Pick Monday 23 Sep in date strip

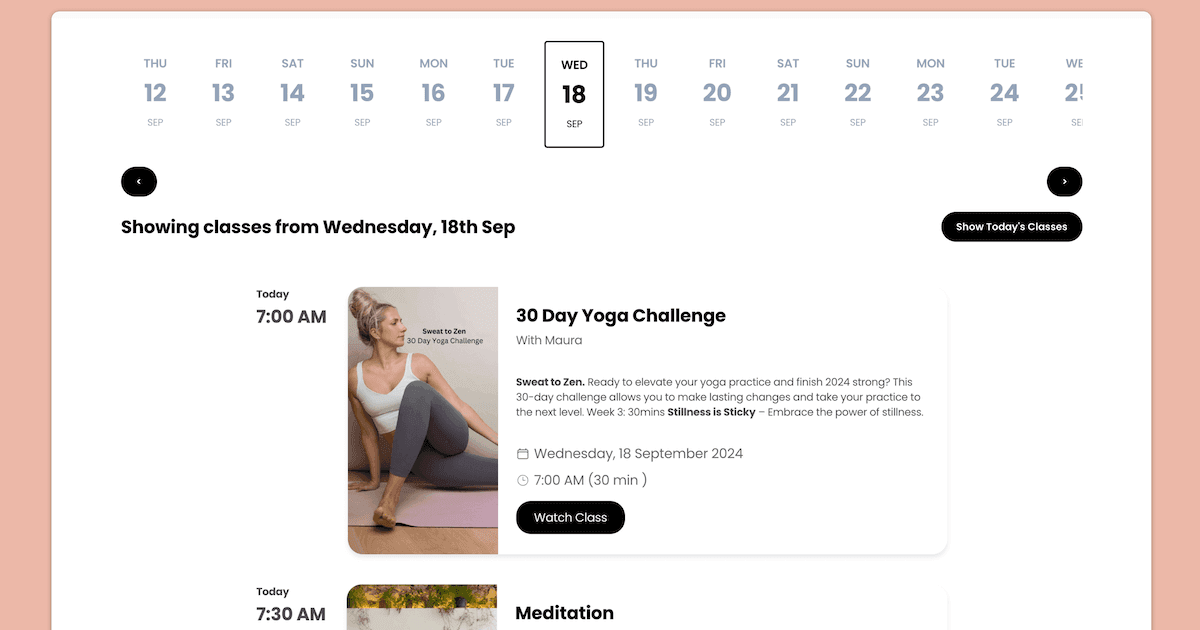930,93
